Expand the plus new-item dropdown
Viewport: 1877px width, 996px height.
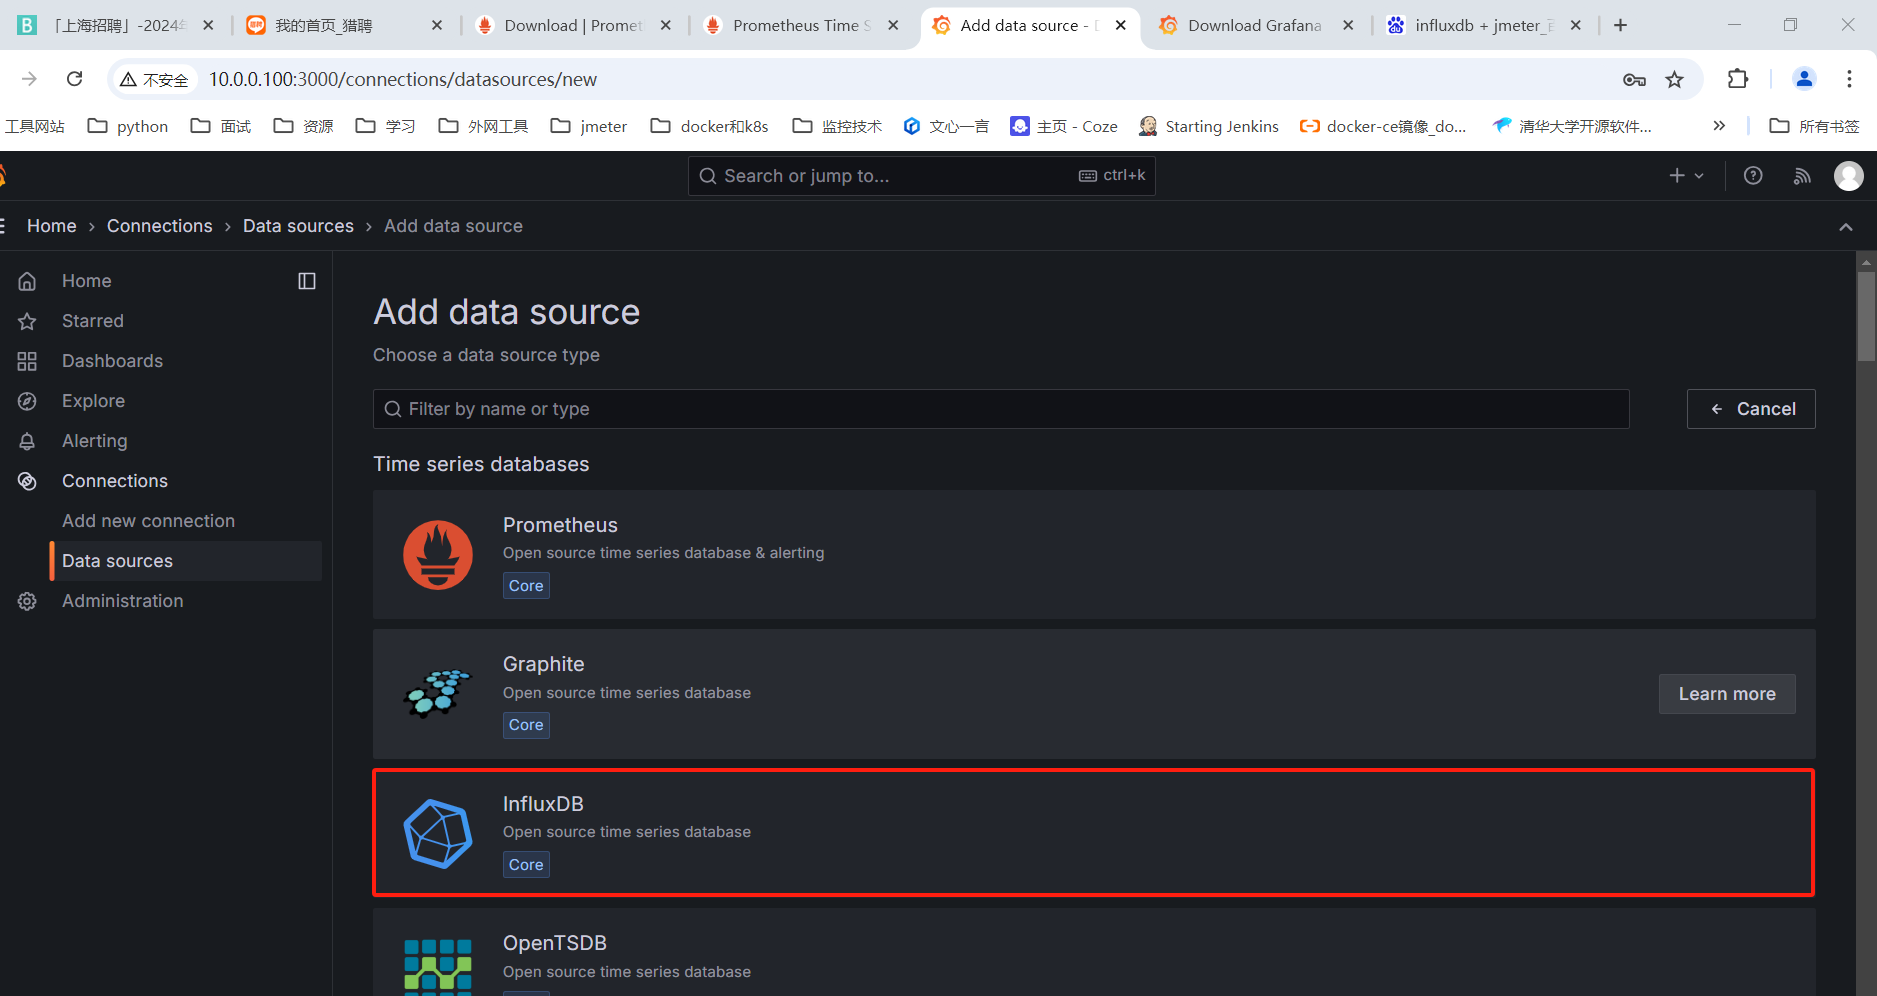click(1685, 176)
